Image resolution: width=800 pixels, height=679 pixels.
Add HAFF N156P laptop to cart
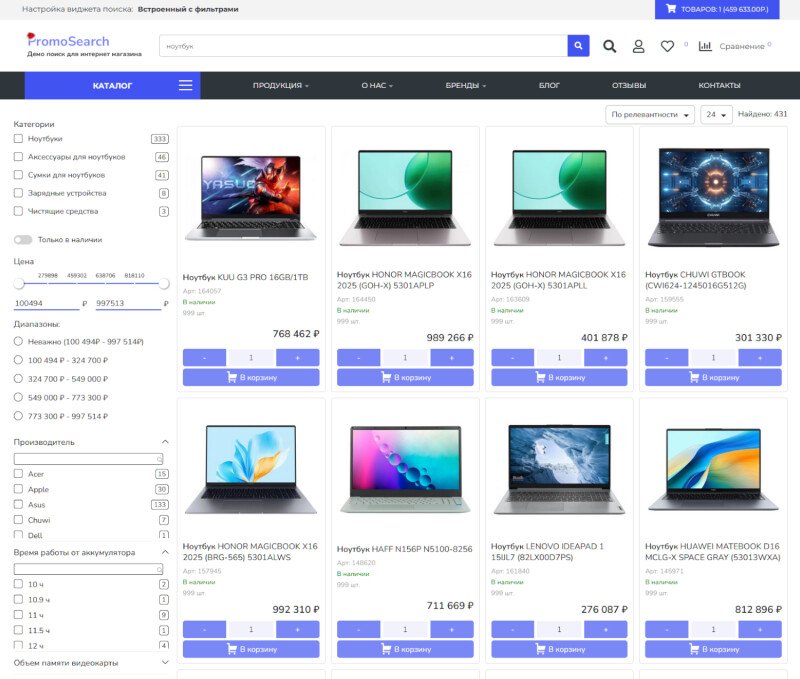(404, 648)
